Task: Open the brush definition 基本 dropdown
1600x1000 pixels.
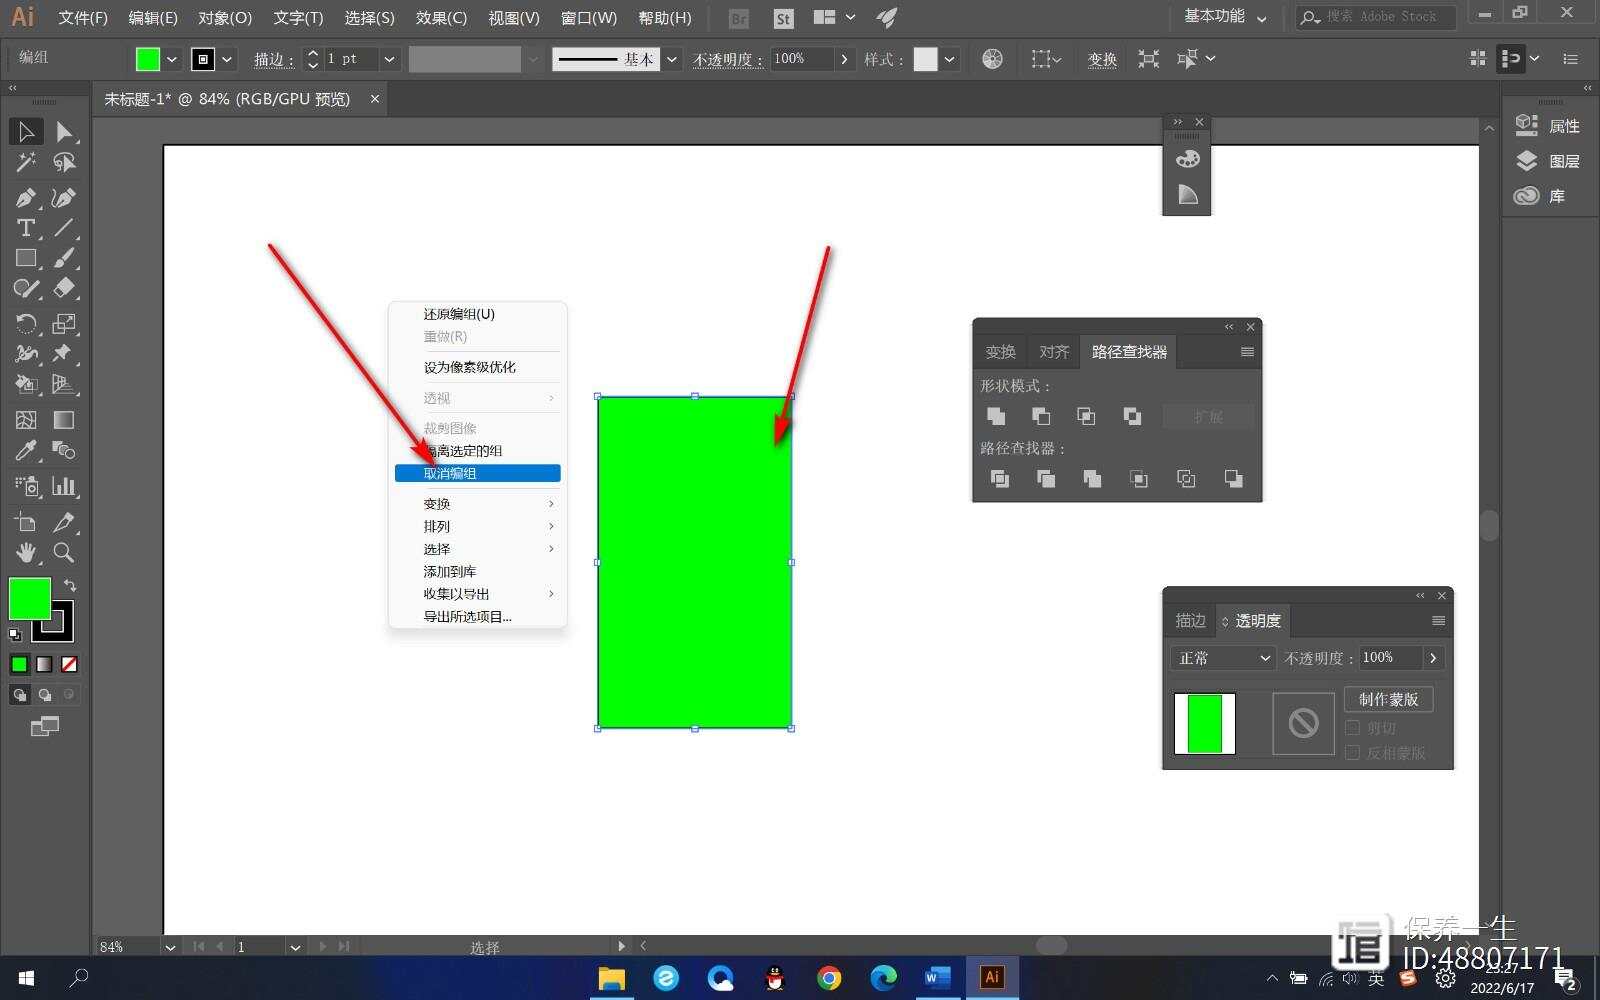Action: tap(672, 59)
